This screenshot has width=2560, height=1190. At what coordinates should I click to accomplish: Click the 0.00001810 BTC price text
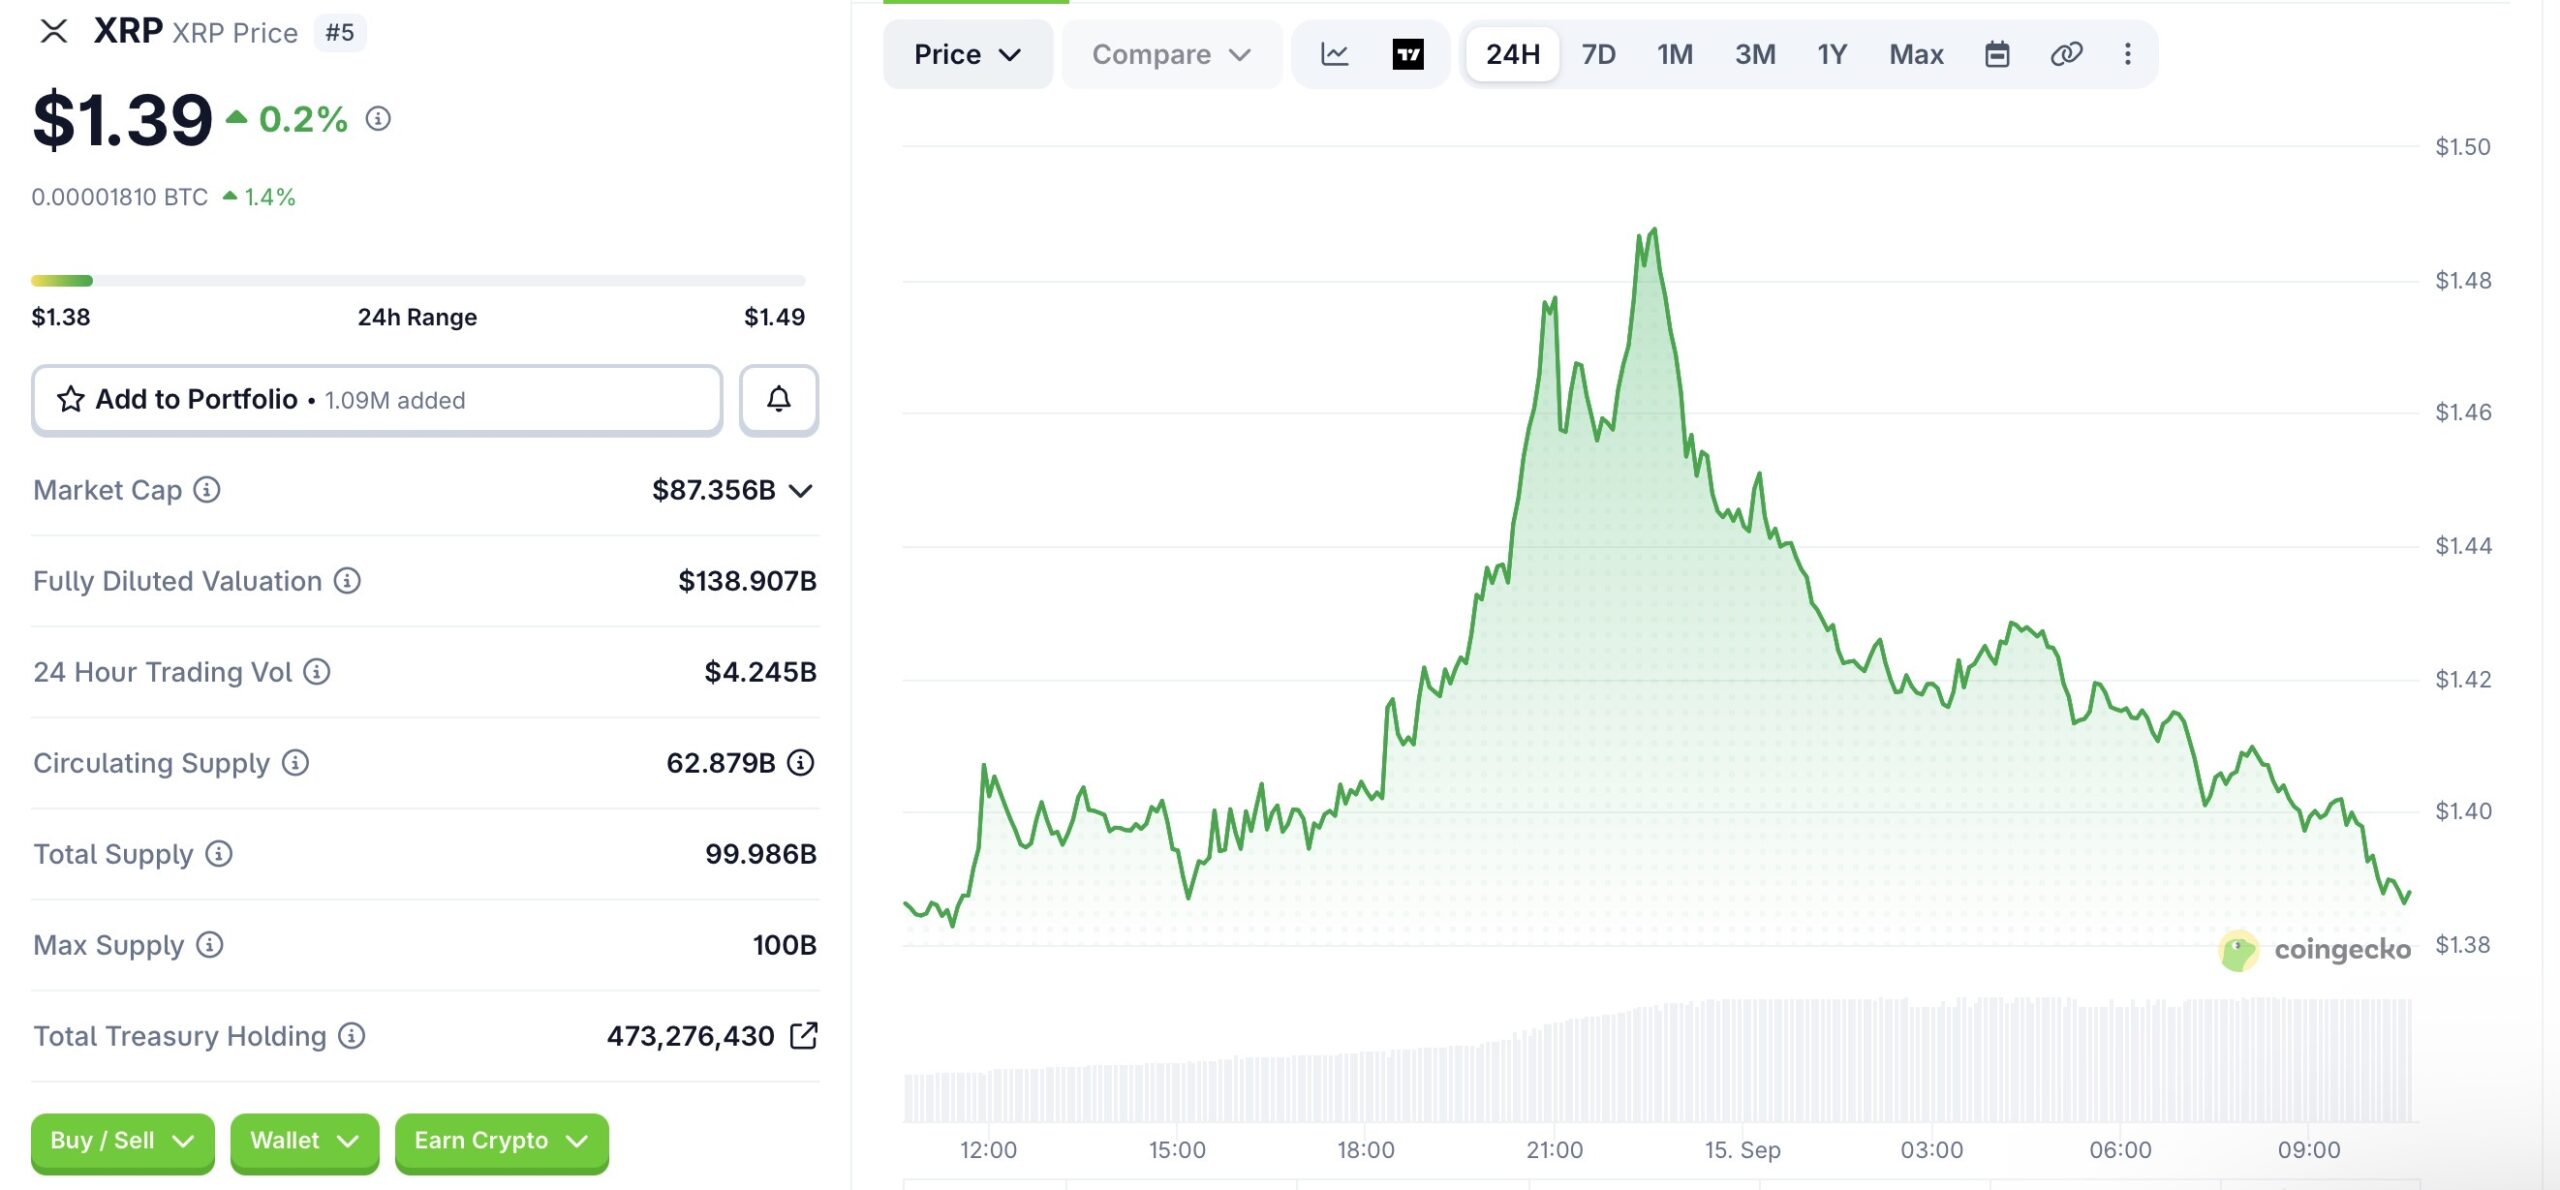pos(120,197)
